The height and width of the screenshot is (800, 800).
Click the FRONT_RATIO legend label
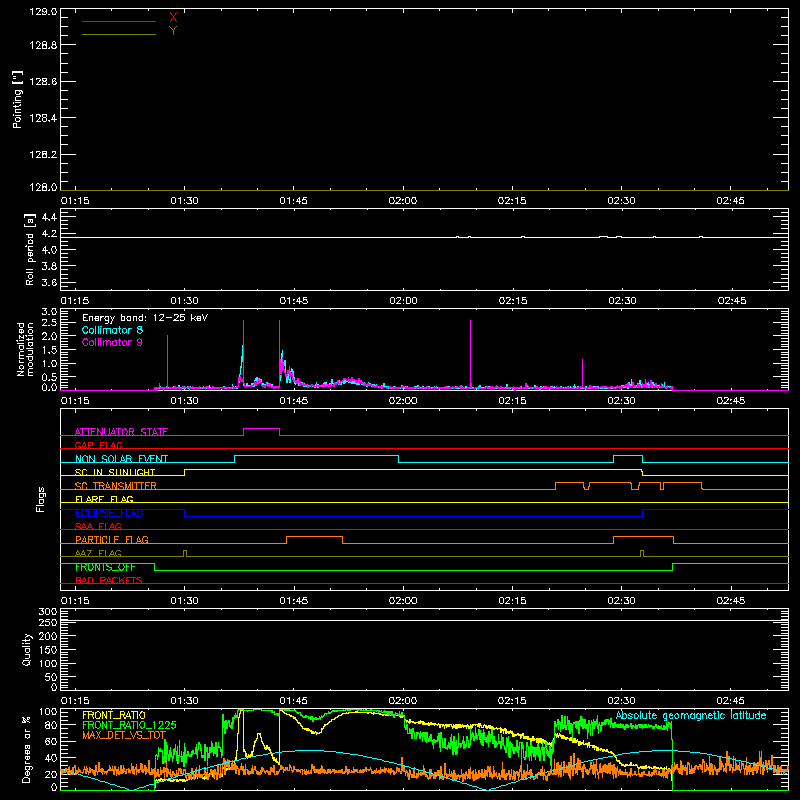coord(114,715)
